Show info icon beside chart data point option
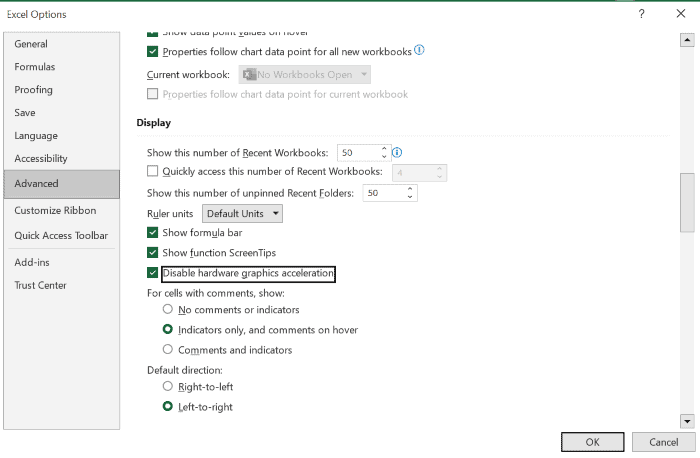700x458 pixels. [419, 50]
